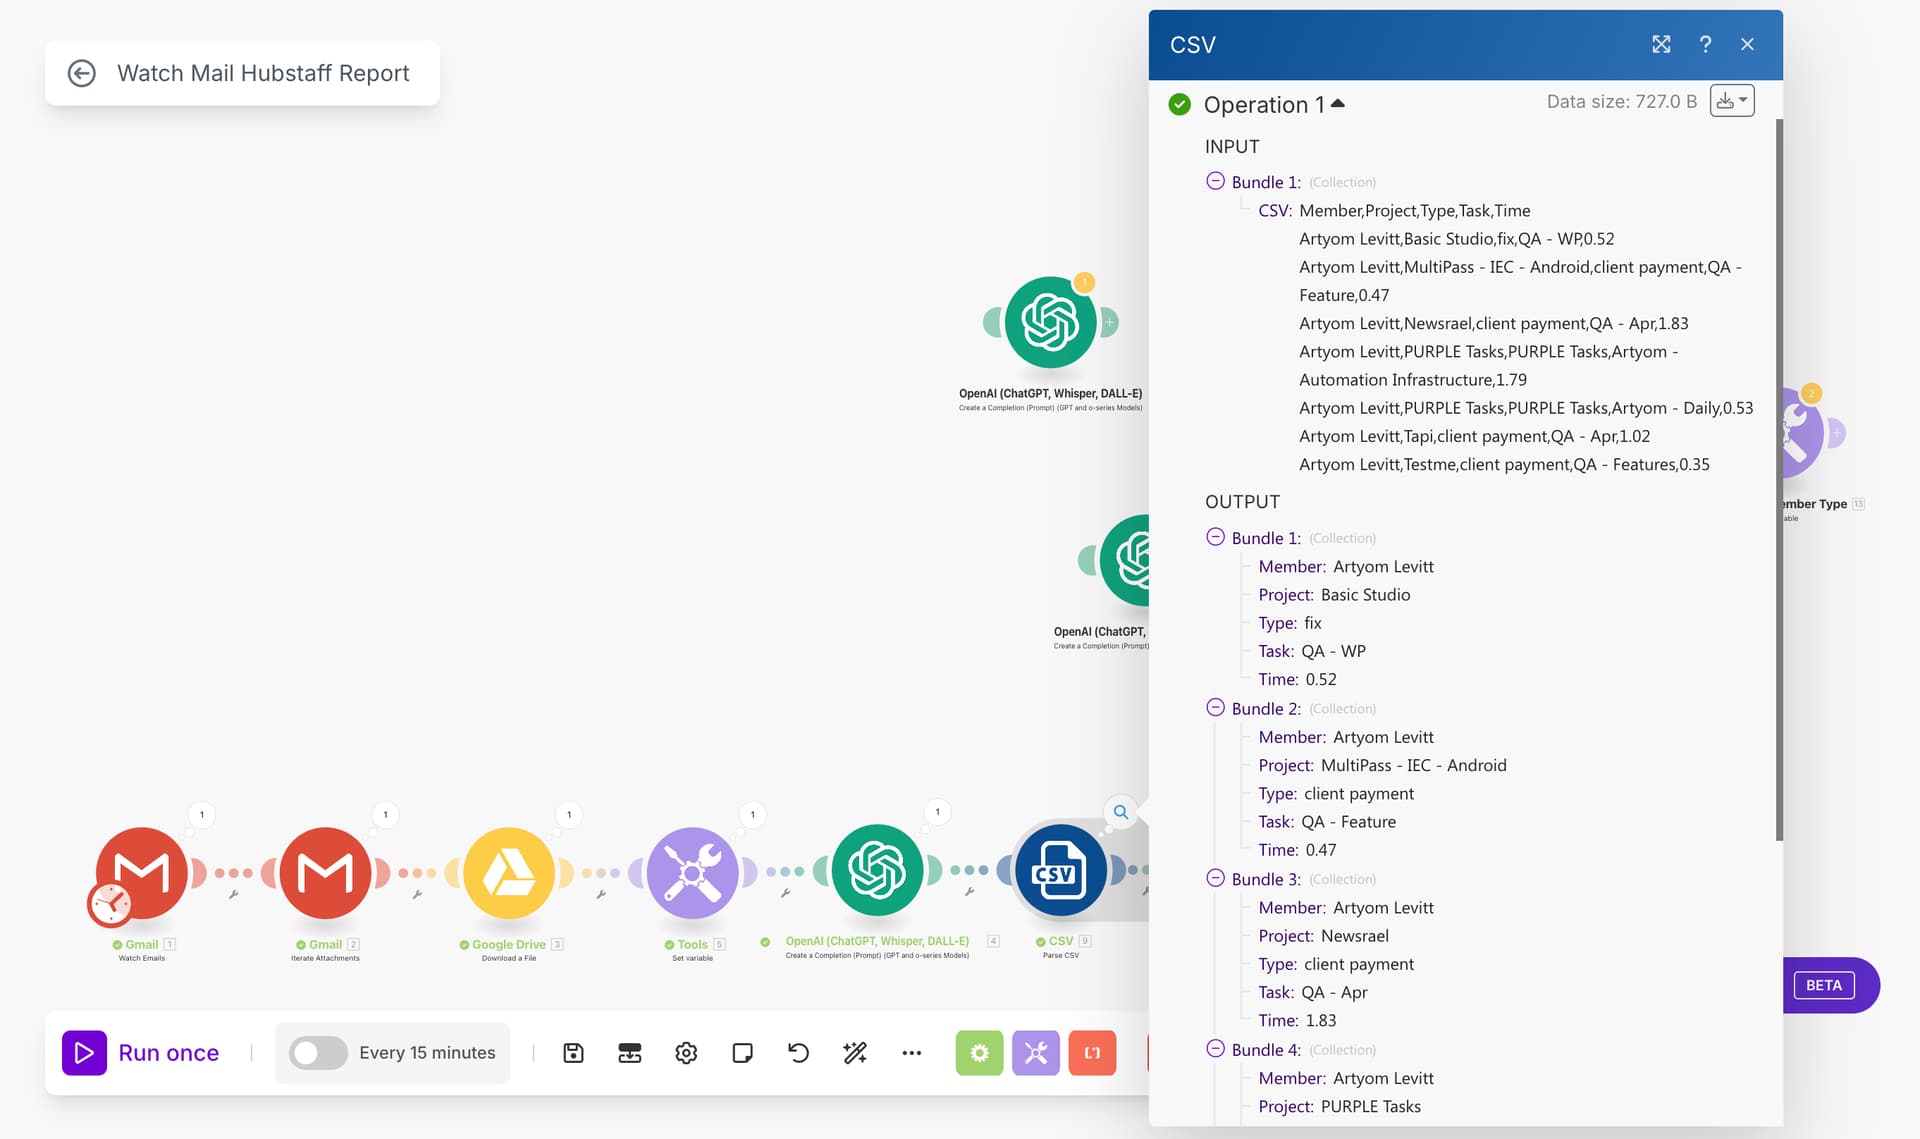Image resolution: width=1920 pixels, height=1139 pixels.
Task: Open the Gmail Iterate Attachments module
Action: tap(325, 872)
